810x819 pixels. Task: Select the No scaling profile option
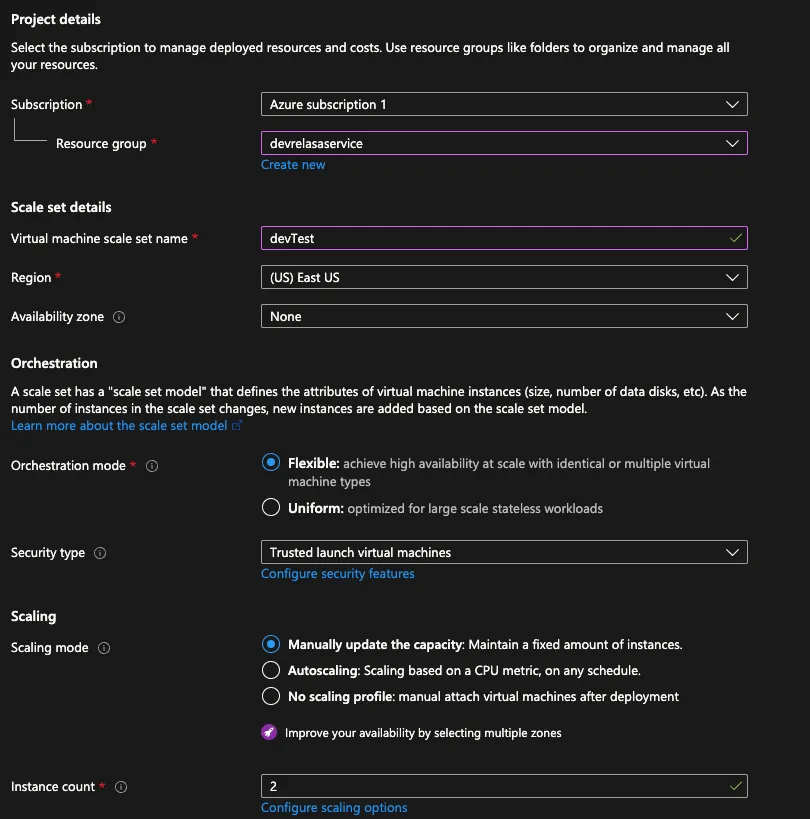point(270,696)
